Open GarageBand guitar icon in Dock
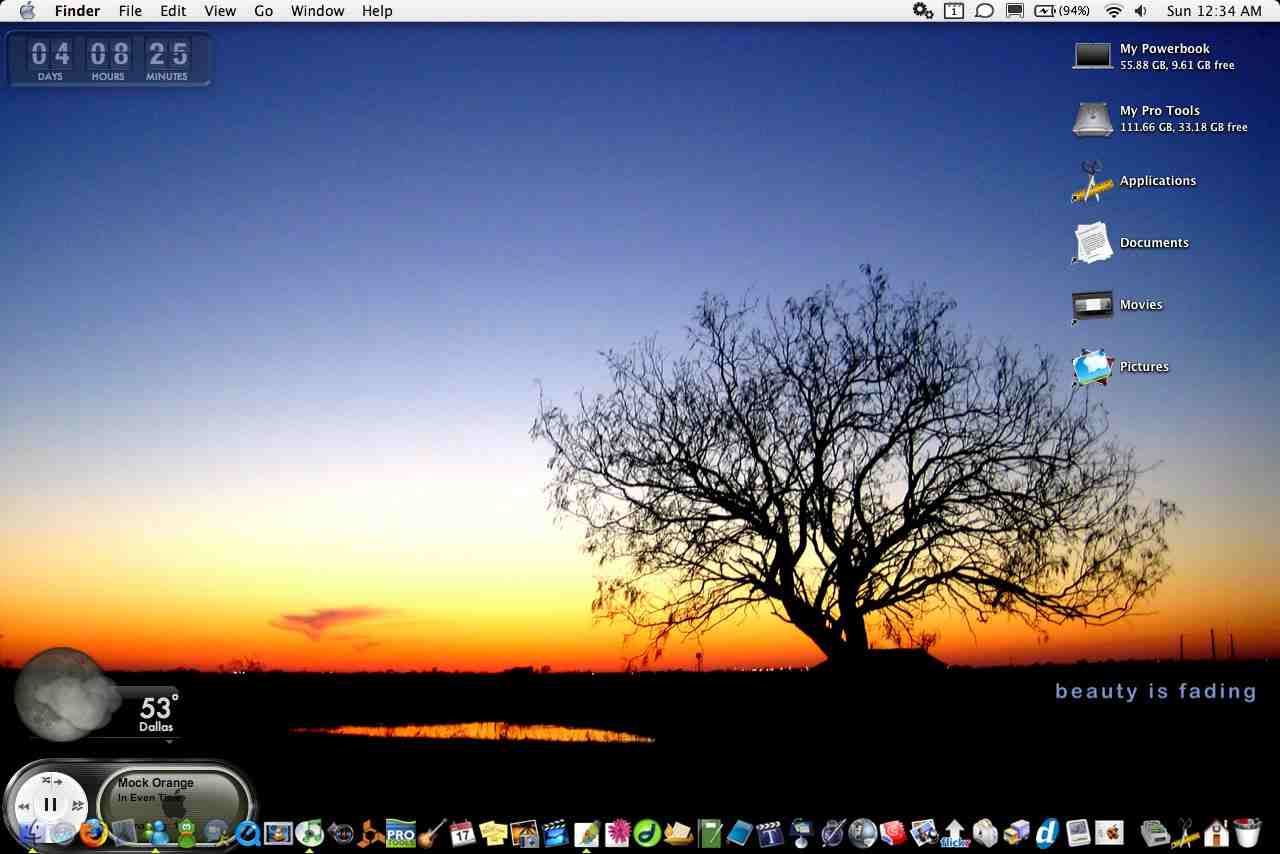 coord(432,832)
